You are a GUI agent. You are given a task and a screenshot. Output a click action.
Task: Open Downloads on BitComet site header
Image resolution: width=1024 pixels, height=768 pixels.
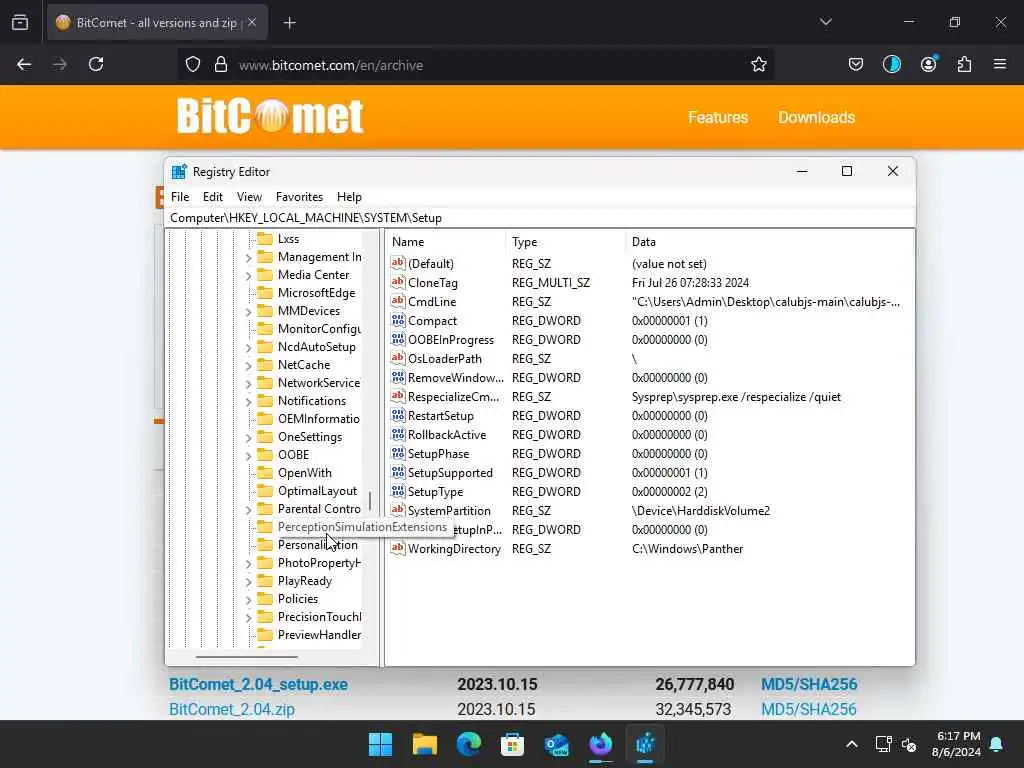click(816, 117)
